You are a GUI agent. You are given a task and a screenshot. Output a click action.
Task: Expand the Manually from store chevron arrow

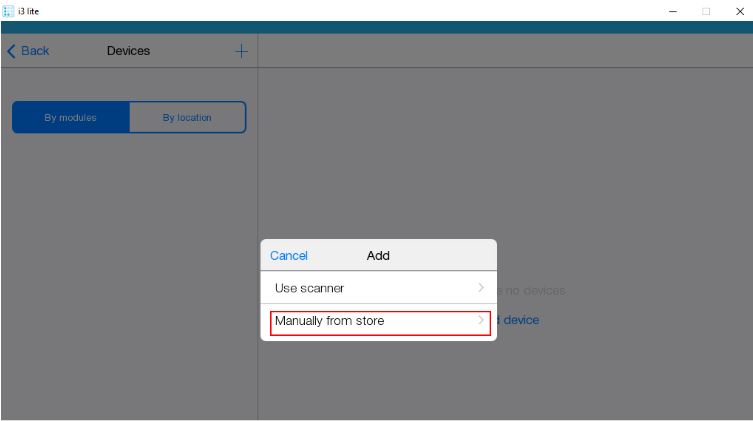(x=481, y=321)
